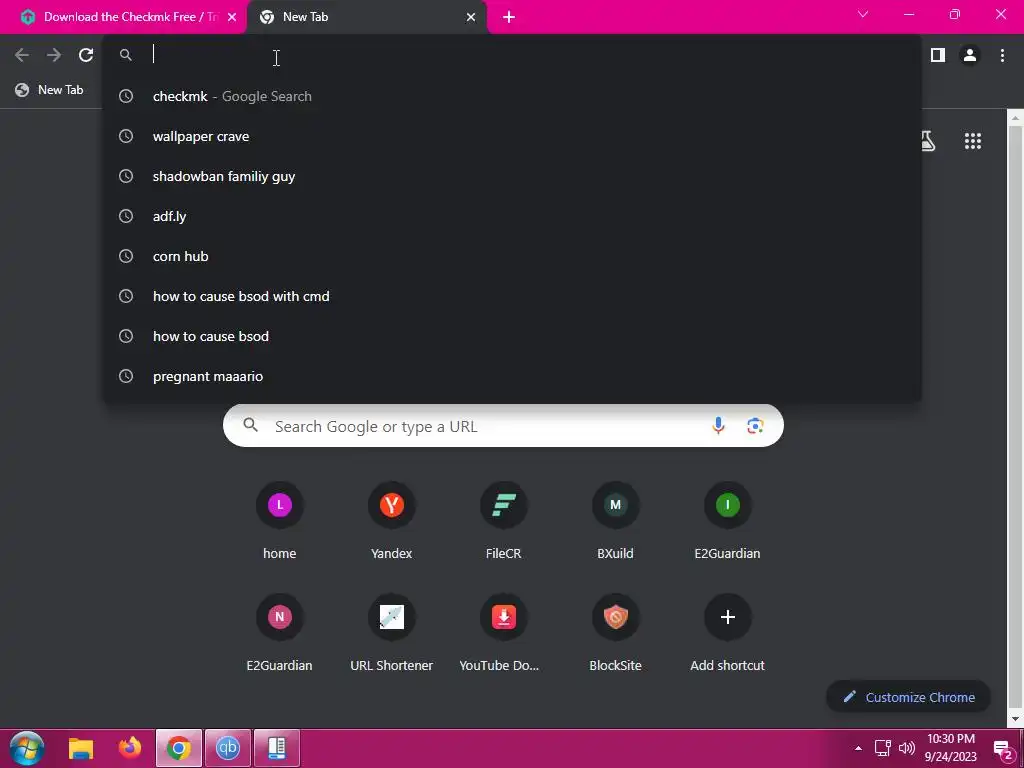This screenshot has width=1024, height=768.
Task: Click the Customize Chrome button
Action: tap(908, 697)
